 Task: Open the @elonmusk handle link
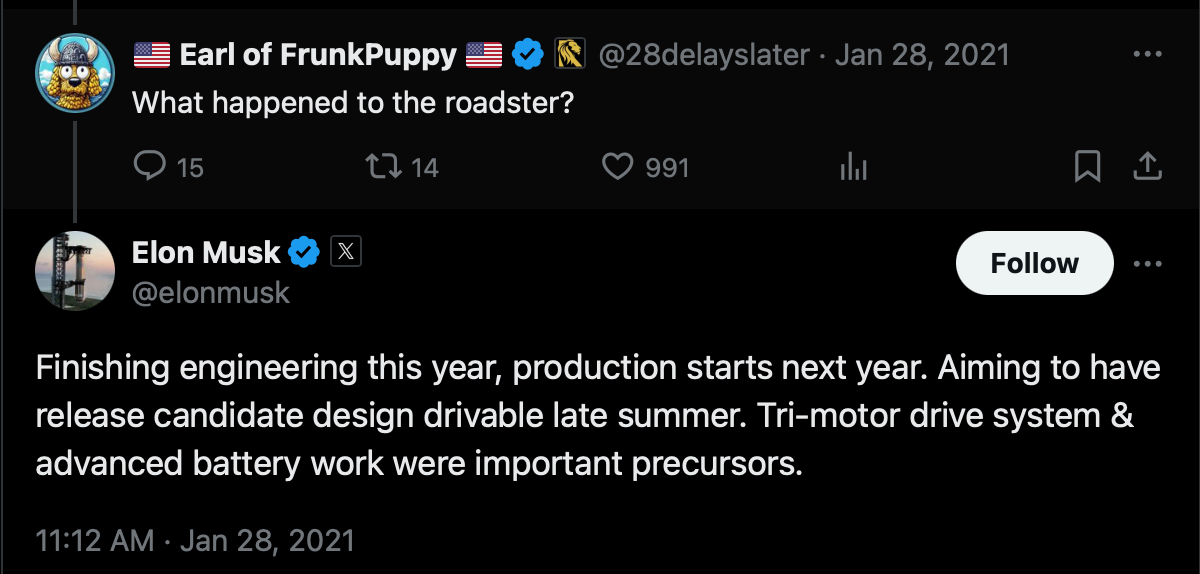(x=211, y=292)
